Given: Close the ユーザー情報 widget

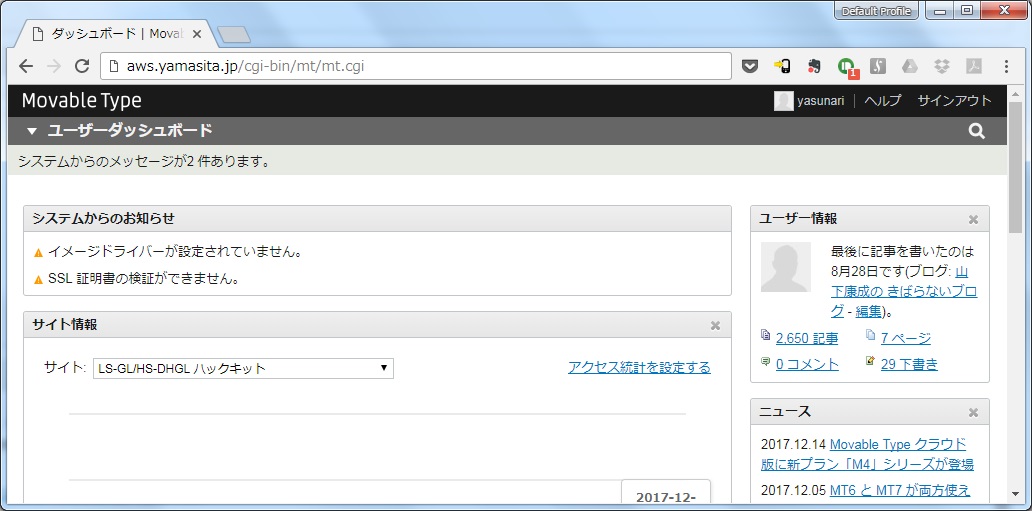Looking at the screenshot, I should [x=973, y=219].
